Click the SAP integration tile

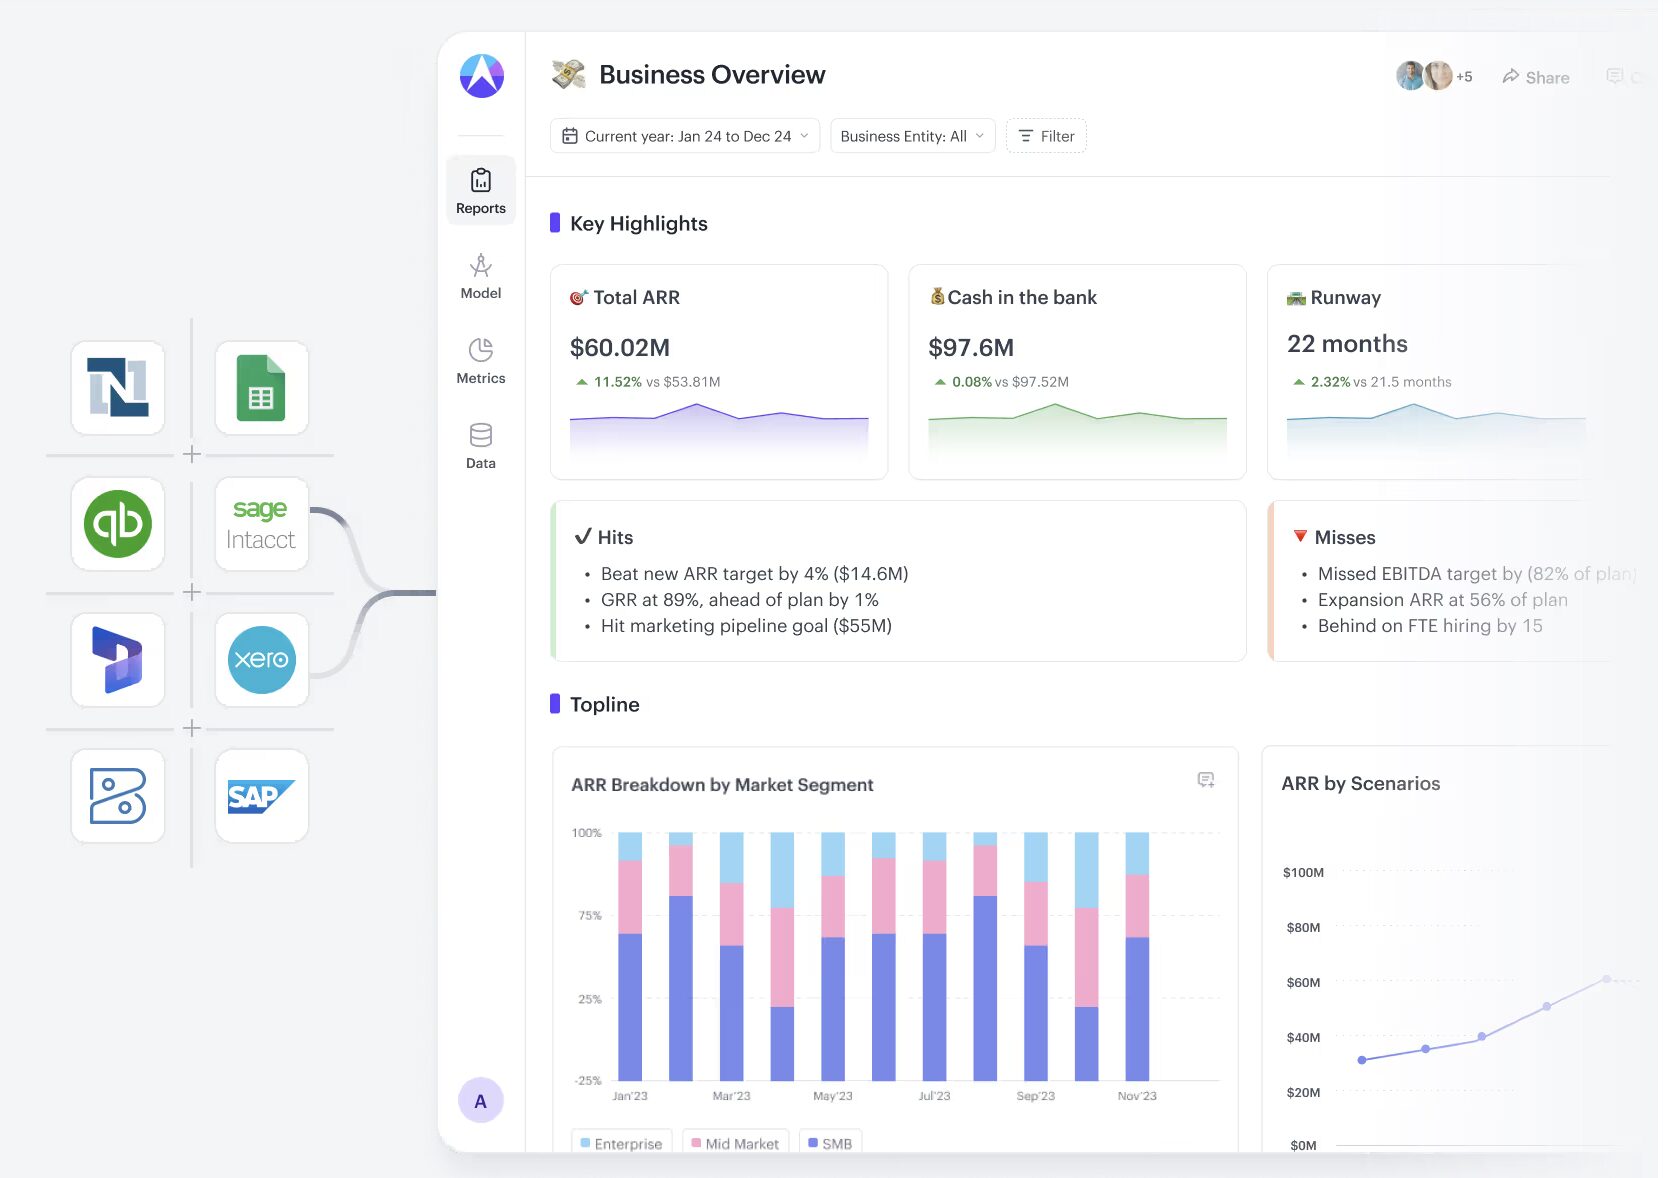point(262,796)
